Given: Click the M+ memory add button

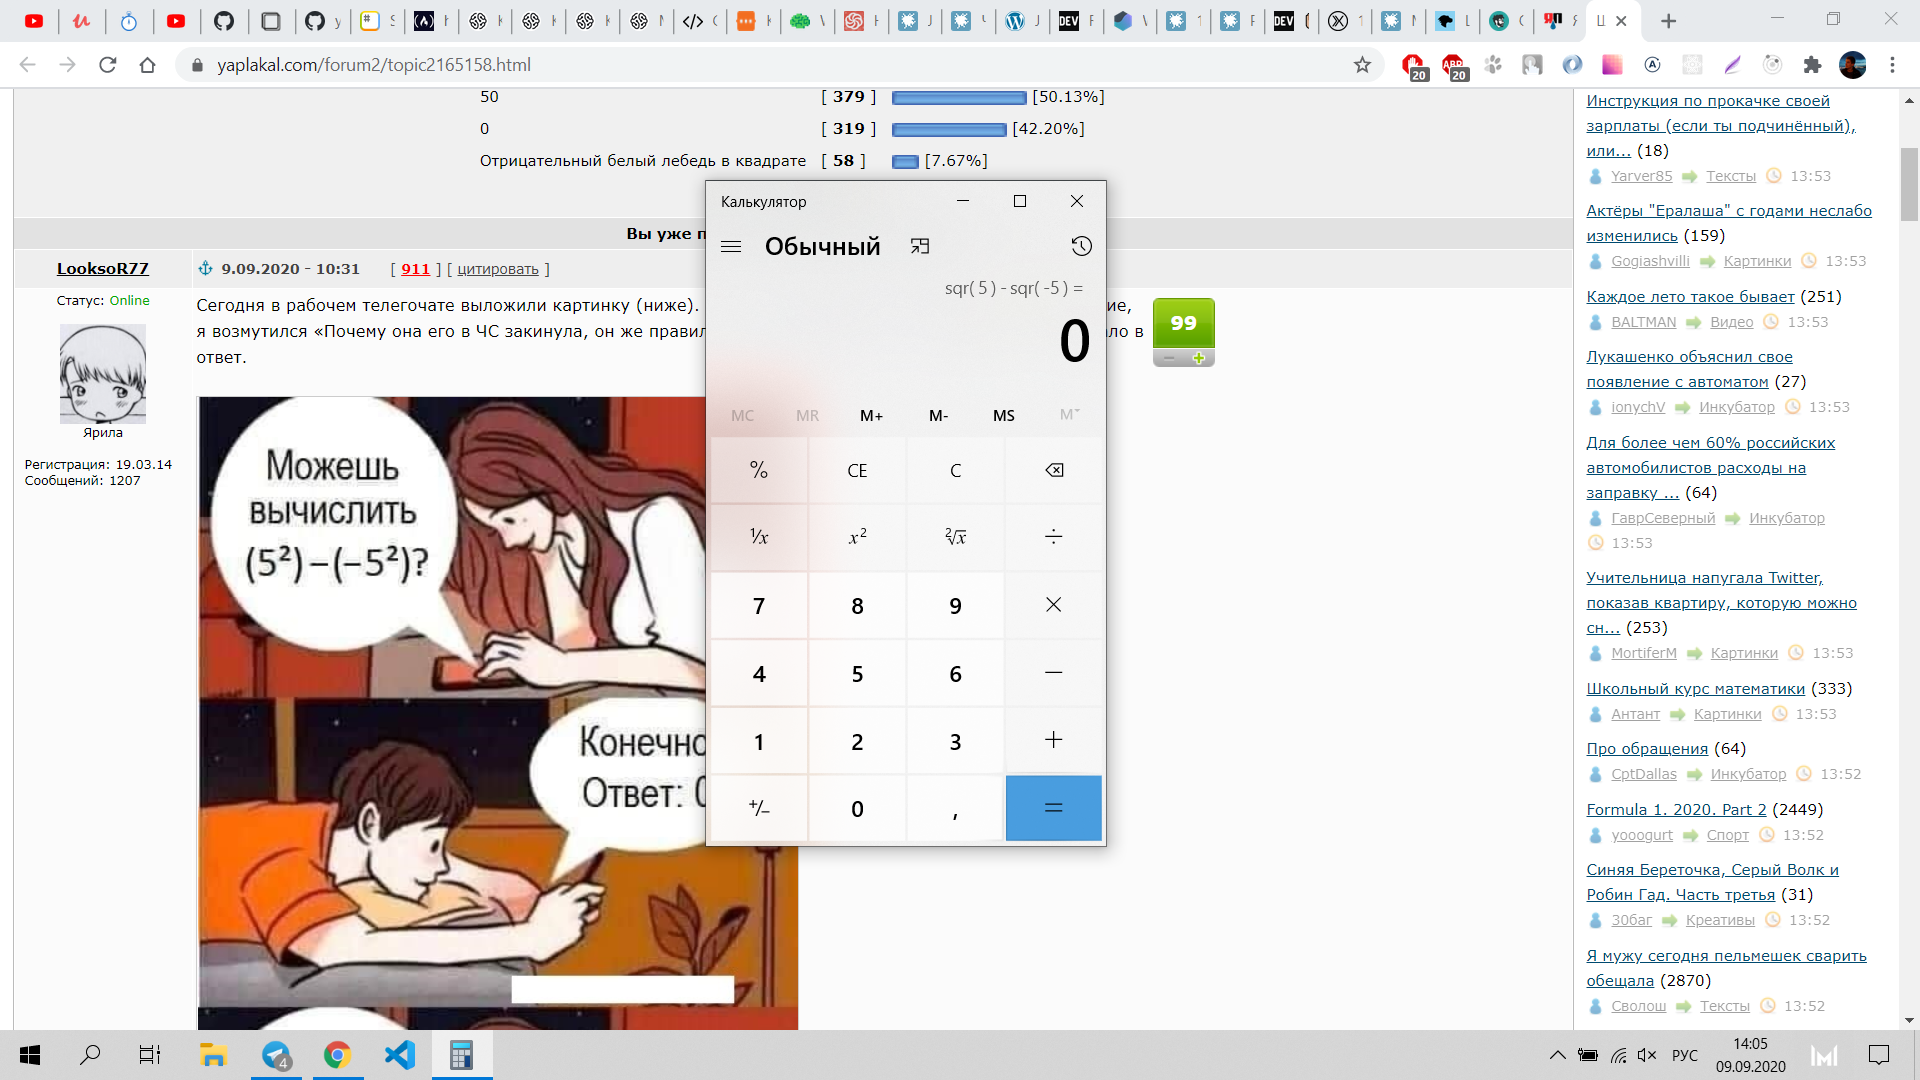Looking at the screenshot, I should coord(872,415).
